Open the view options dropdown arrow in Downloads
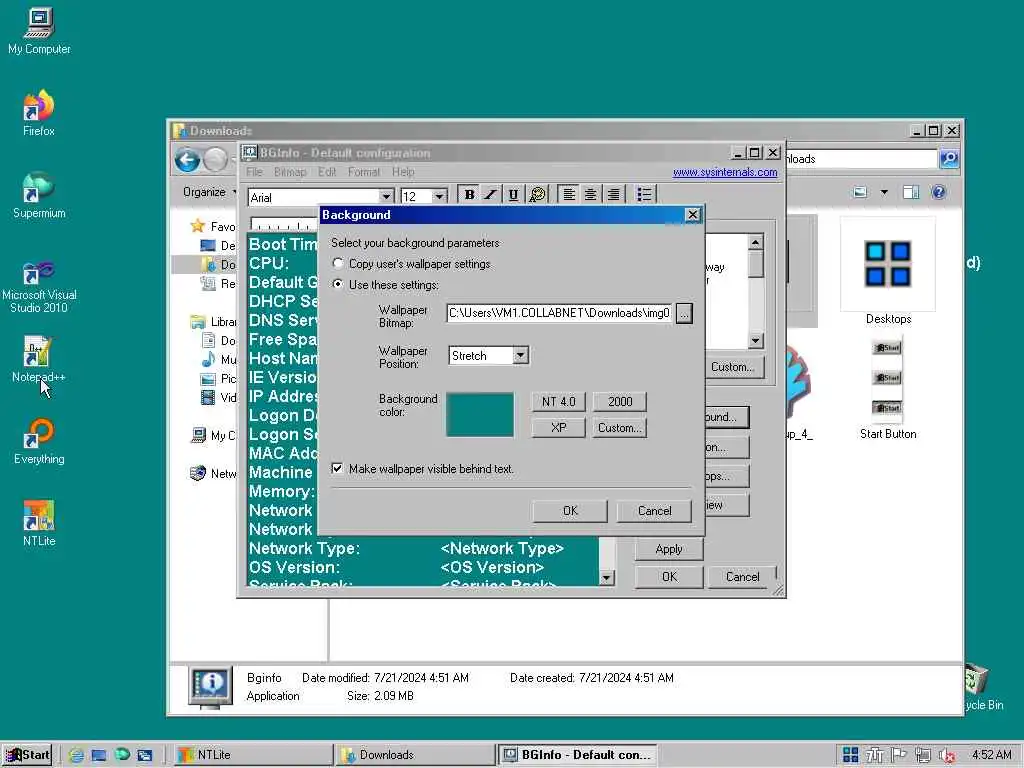 (884, 192)
